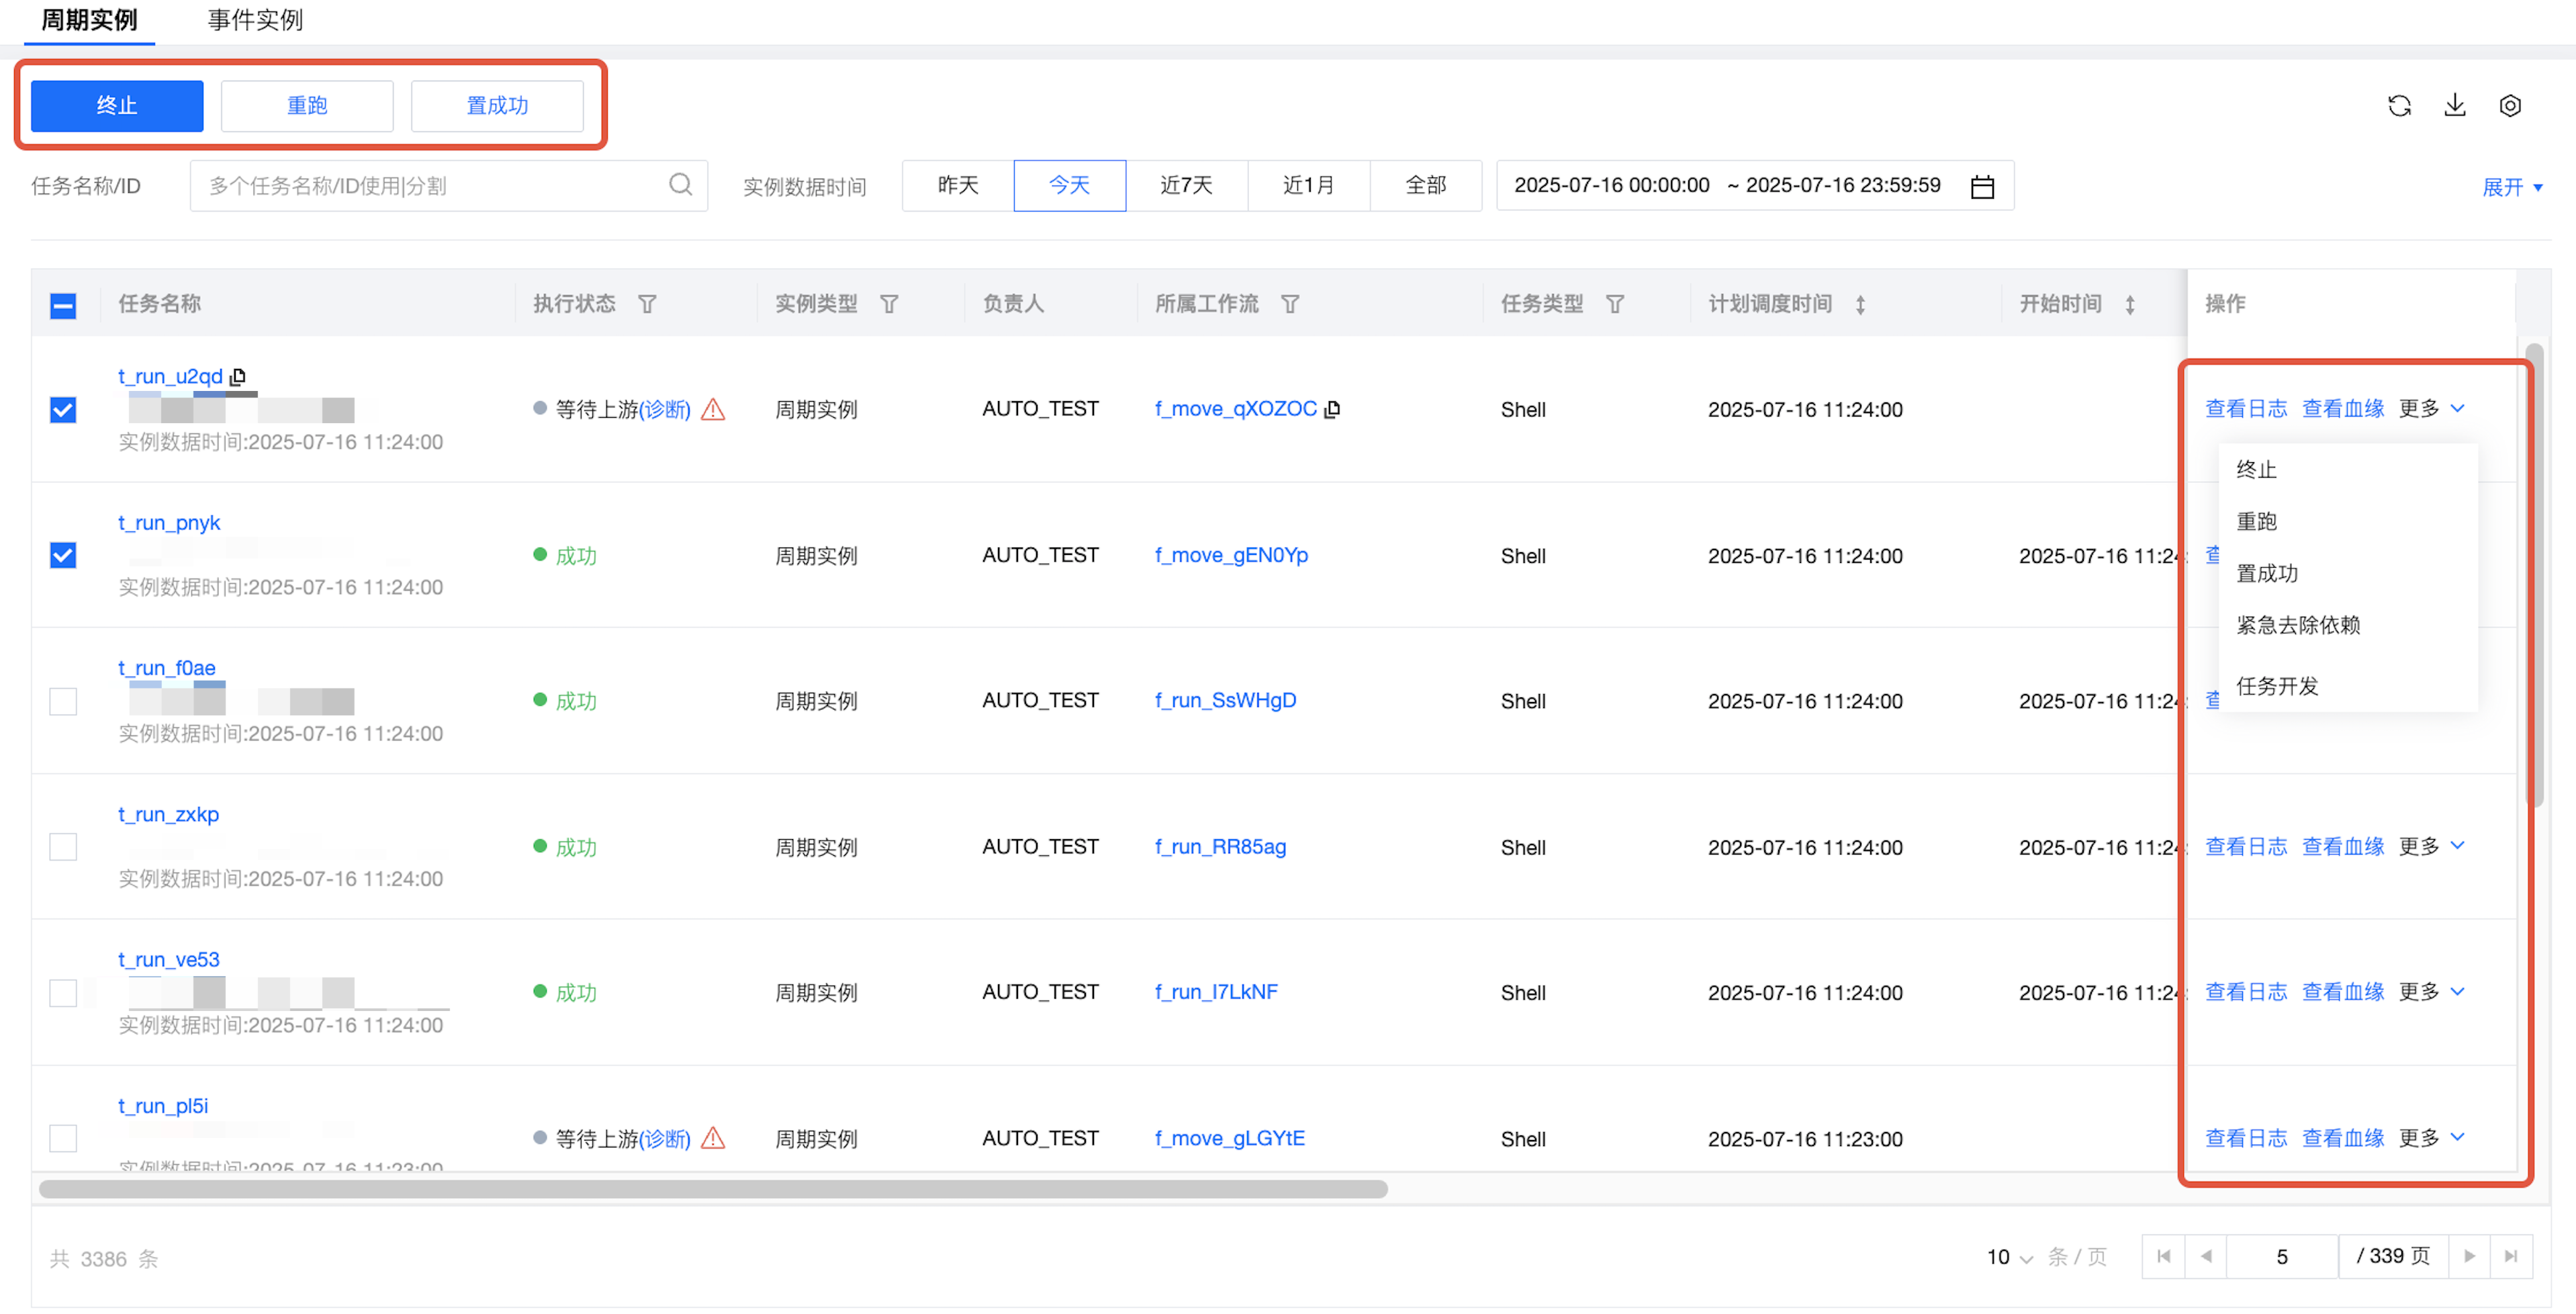Image resolution: width=2576 pixels, height=1314 pixels.
Task: Copy the workflow name f_move_qXOZOC
Action: pyautogui.click(x=1332, y=409)
